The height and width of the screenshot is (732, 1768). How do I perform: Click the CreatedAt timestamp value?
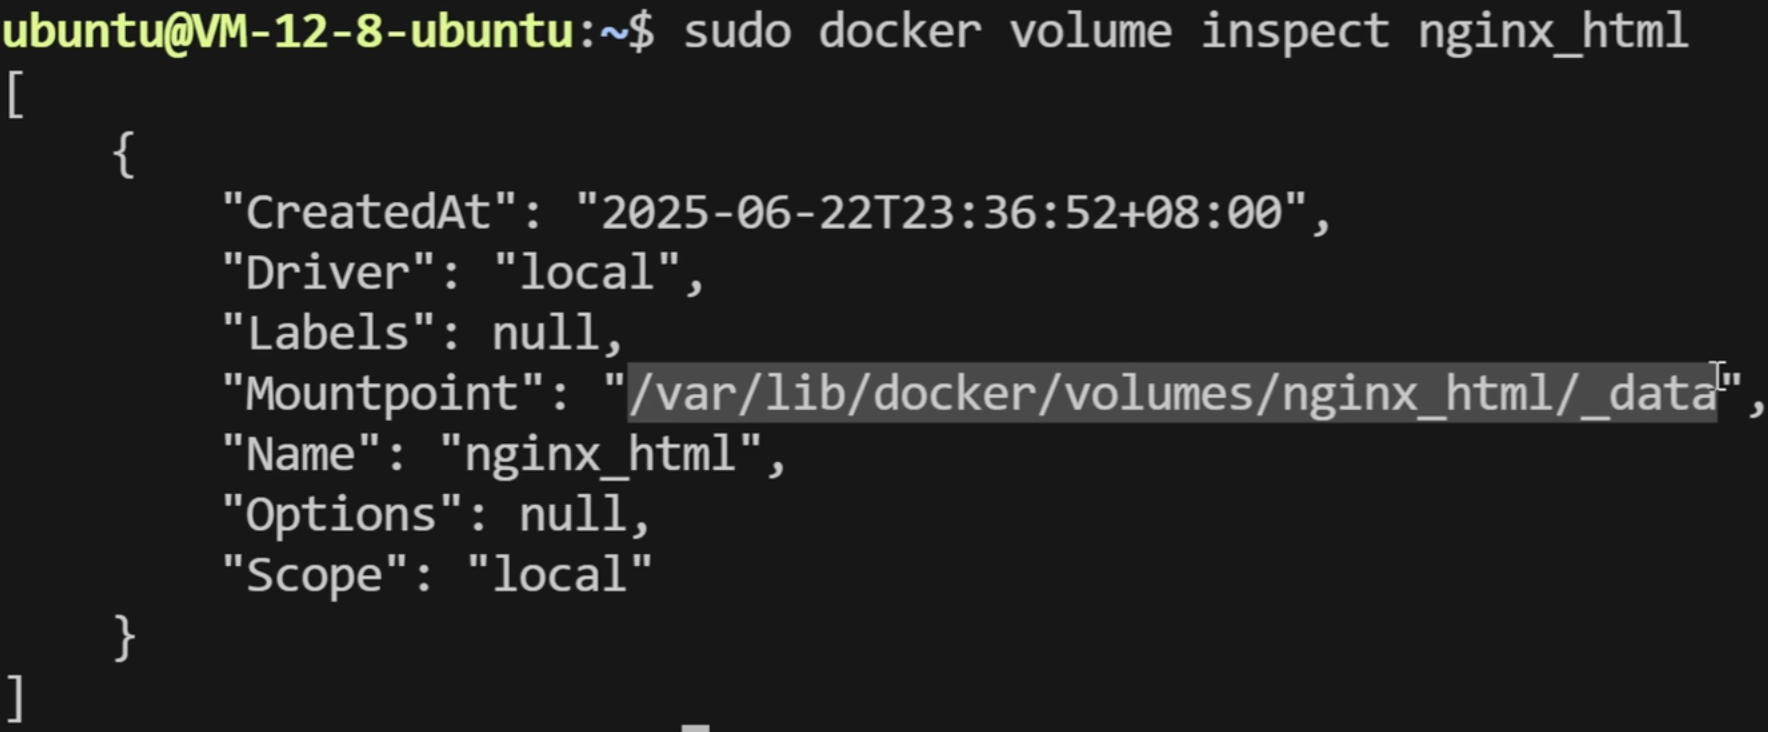941,212
